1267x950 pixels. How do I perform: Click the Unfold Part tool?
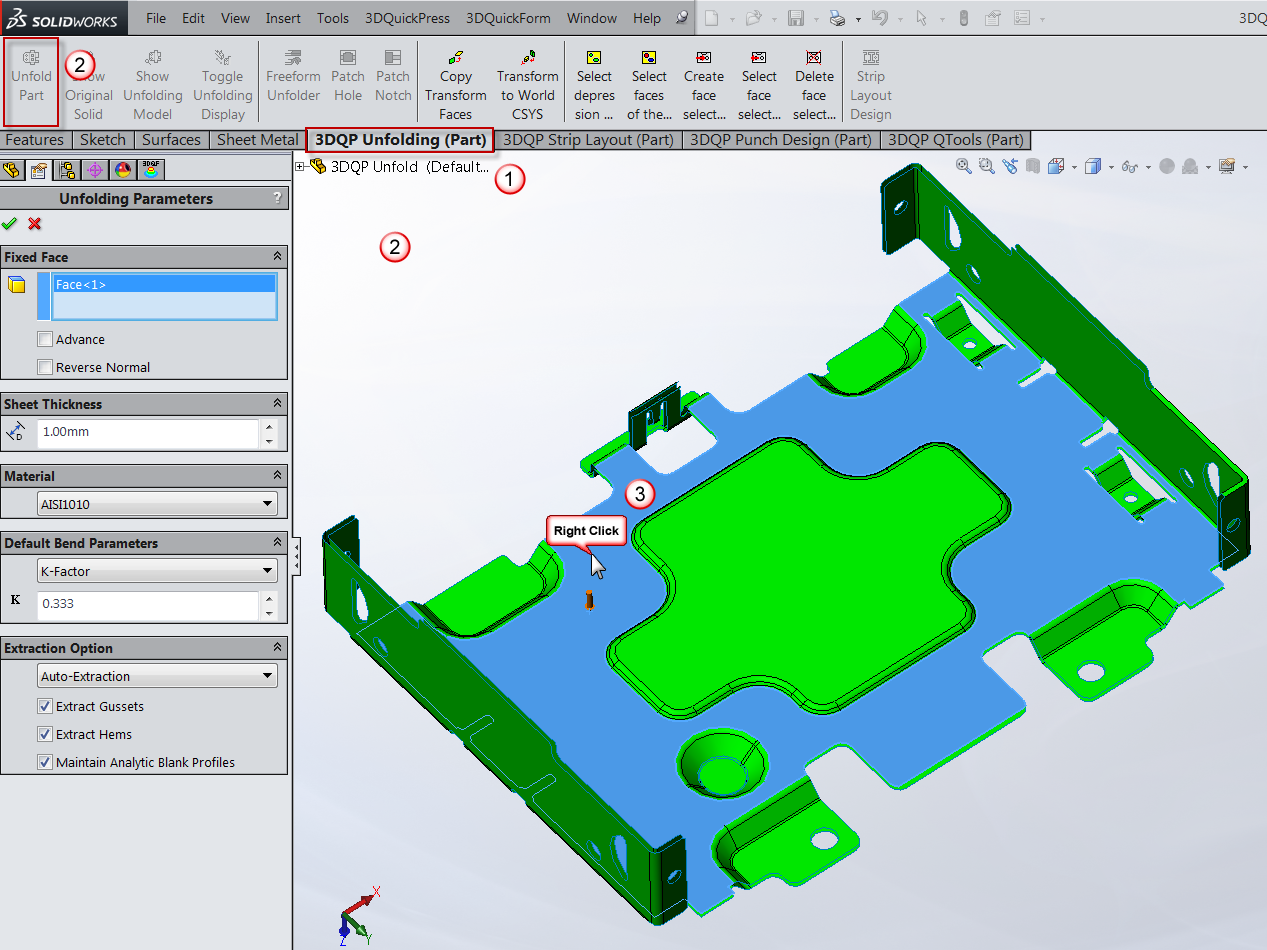[x=32, y=77]
